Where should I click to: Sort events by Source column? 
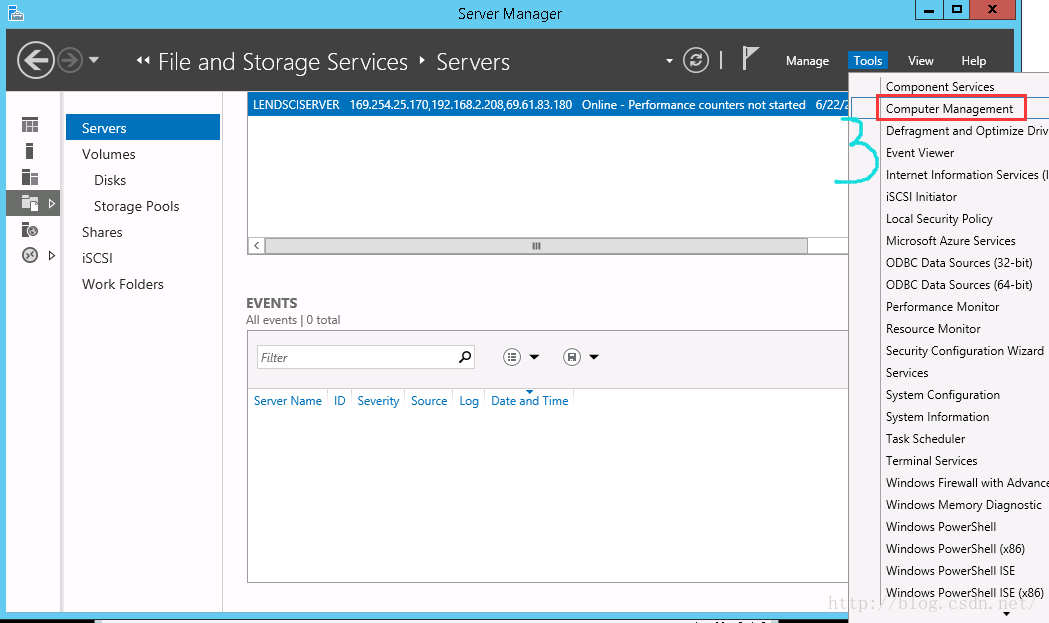429,401
